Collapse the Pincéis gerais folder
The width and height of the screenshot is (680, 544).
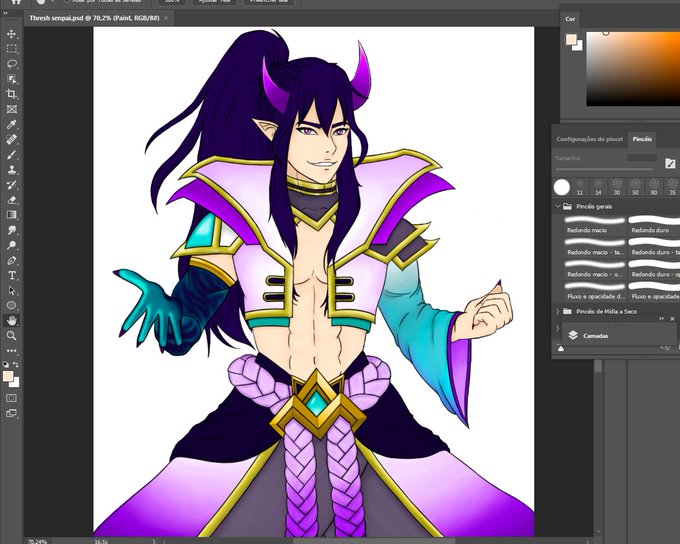[x=558, y=206]
